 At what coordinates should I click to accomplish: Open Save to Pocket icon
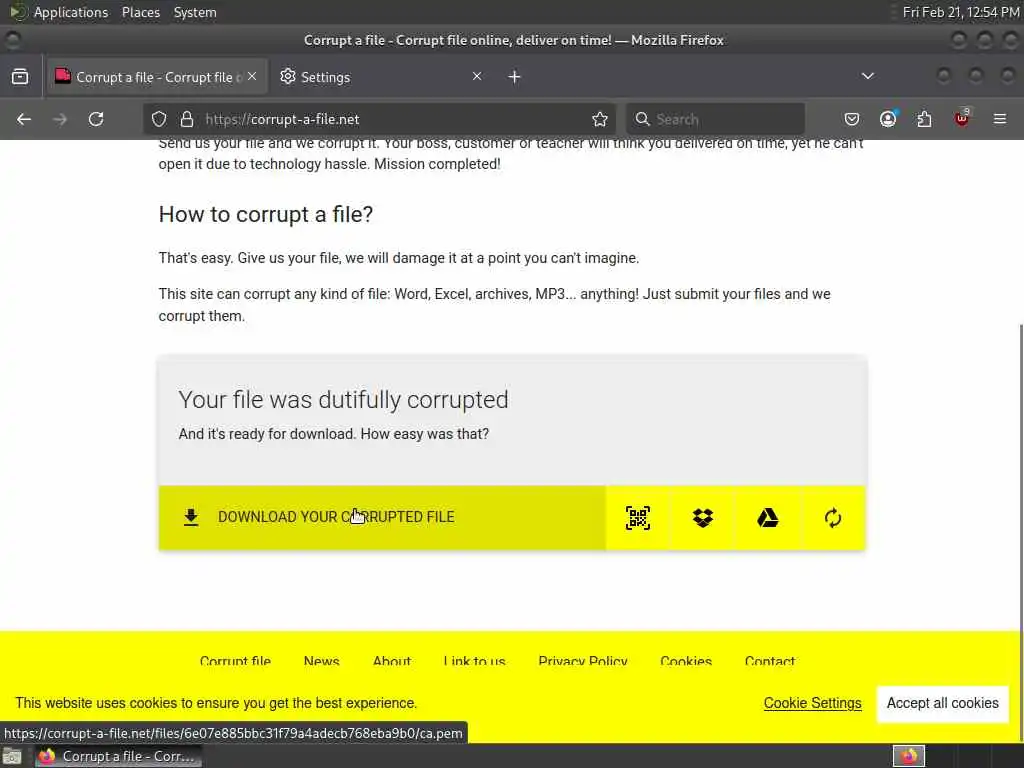tap(852, 119)
